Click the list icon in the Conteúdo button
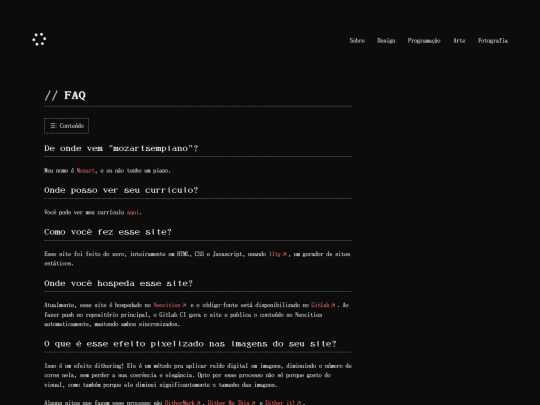This screenshot has height=405, width=540. (53, 126)
